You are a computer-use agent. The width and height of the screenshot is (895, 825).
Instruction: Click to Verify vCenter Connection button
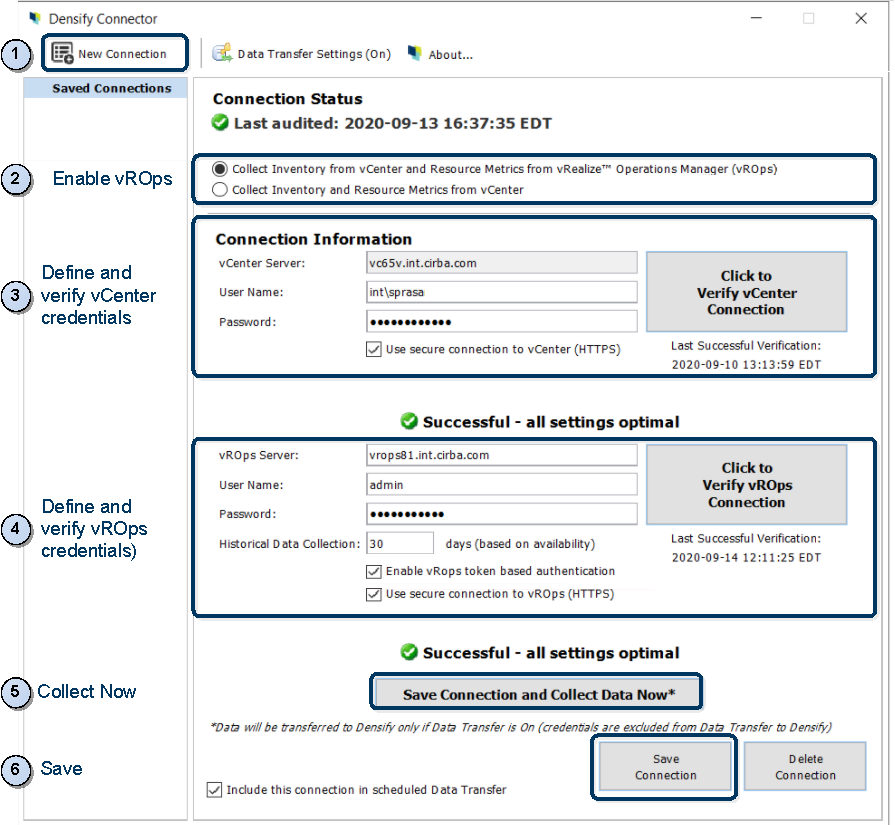pos(746,292)
